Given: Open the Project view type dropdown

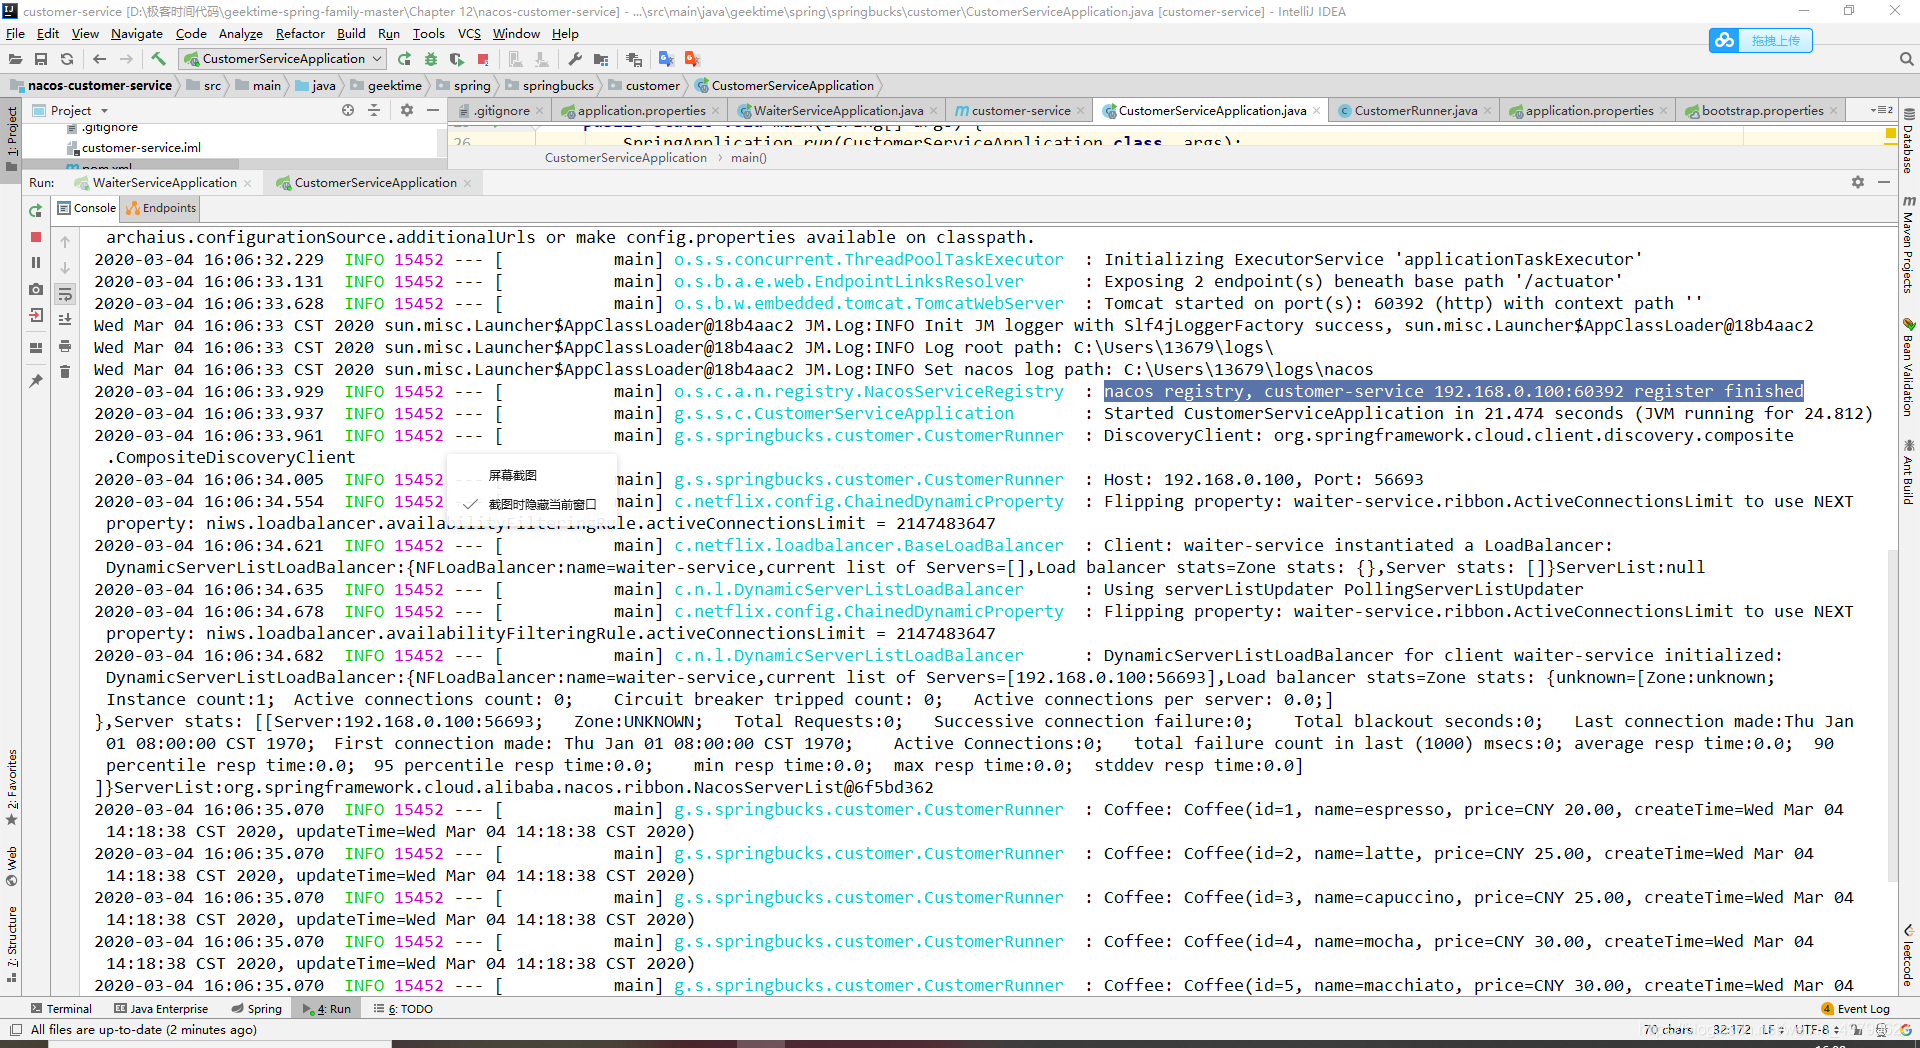Looking at the screenshot, I should coord(70,111).
